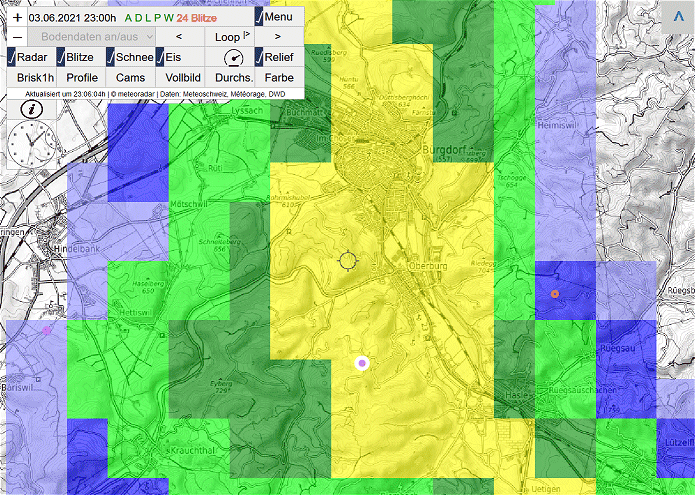Click the Farbe color button
Image resolution: width=695 pixels, height=495 pixels.
[278, 77]
